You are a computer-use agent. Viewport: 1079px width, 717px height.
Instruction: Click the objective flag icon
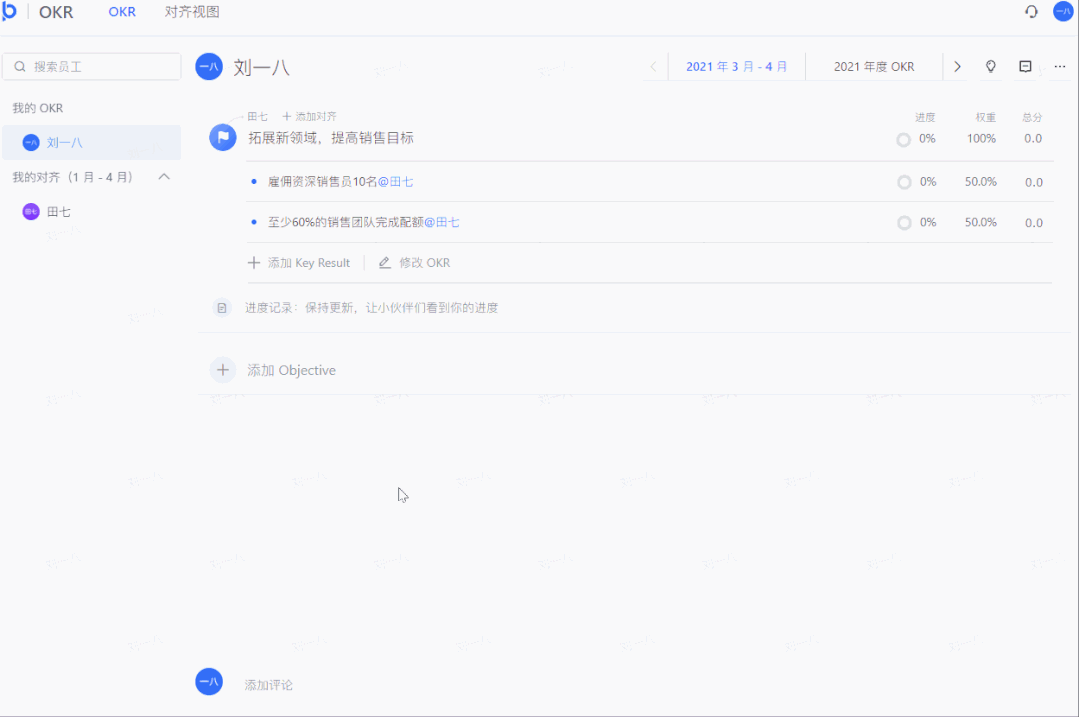pos(222,137)
